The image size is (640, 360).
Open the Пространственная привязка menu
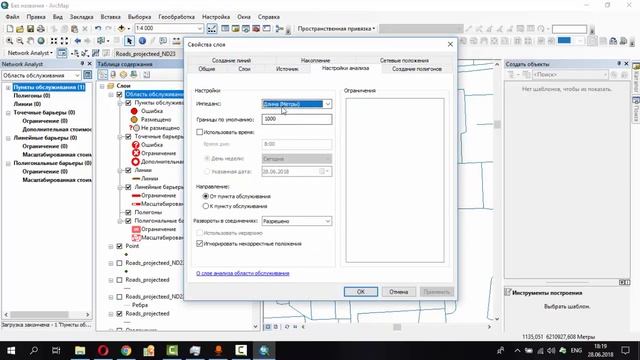(x=336, y=29)
